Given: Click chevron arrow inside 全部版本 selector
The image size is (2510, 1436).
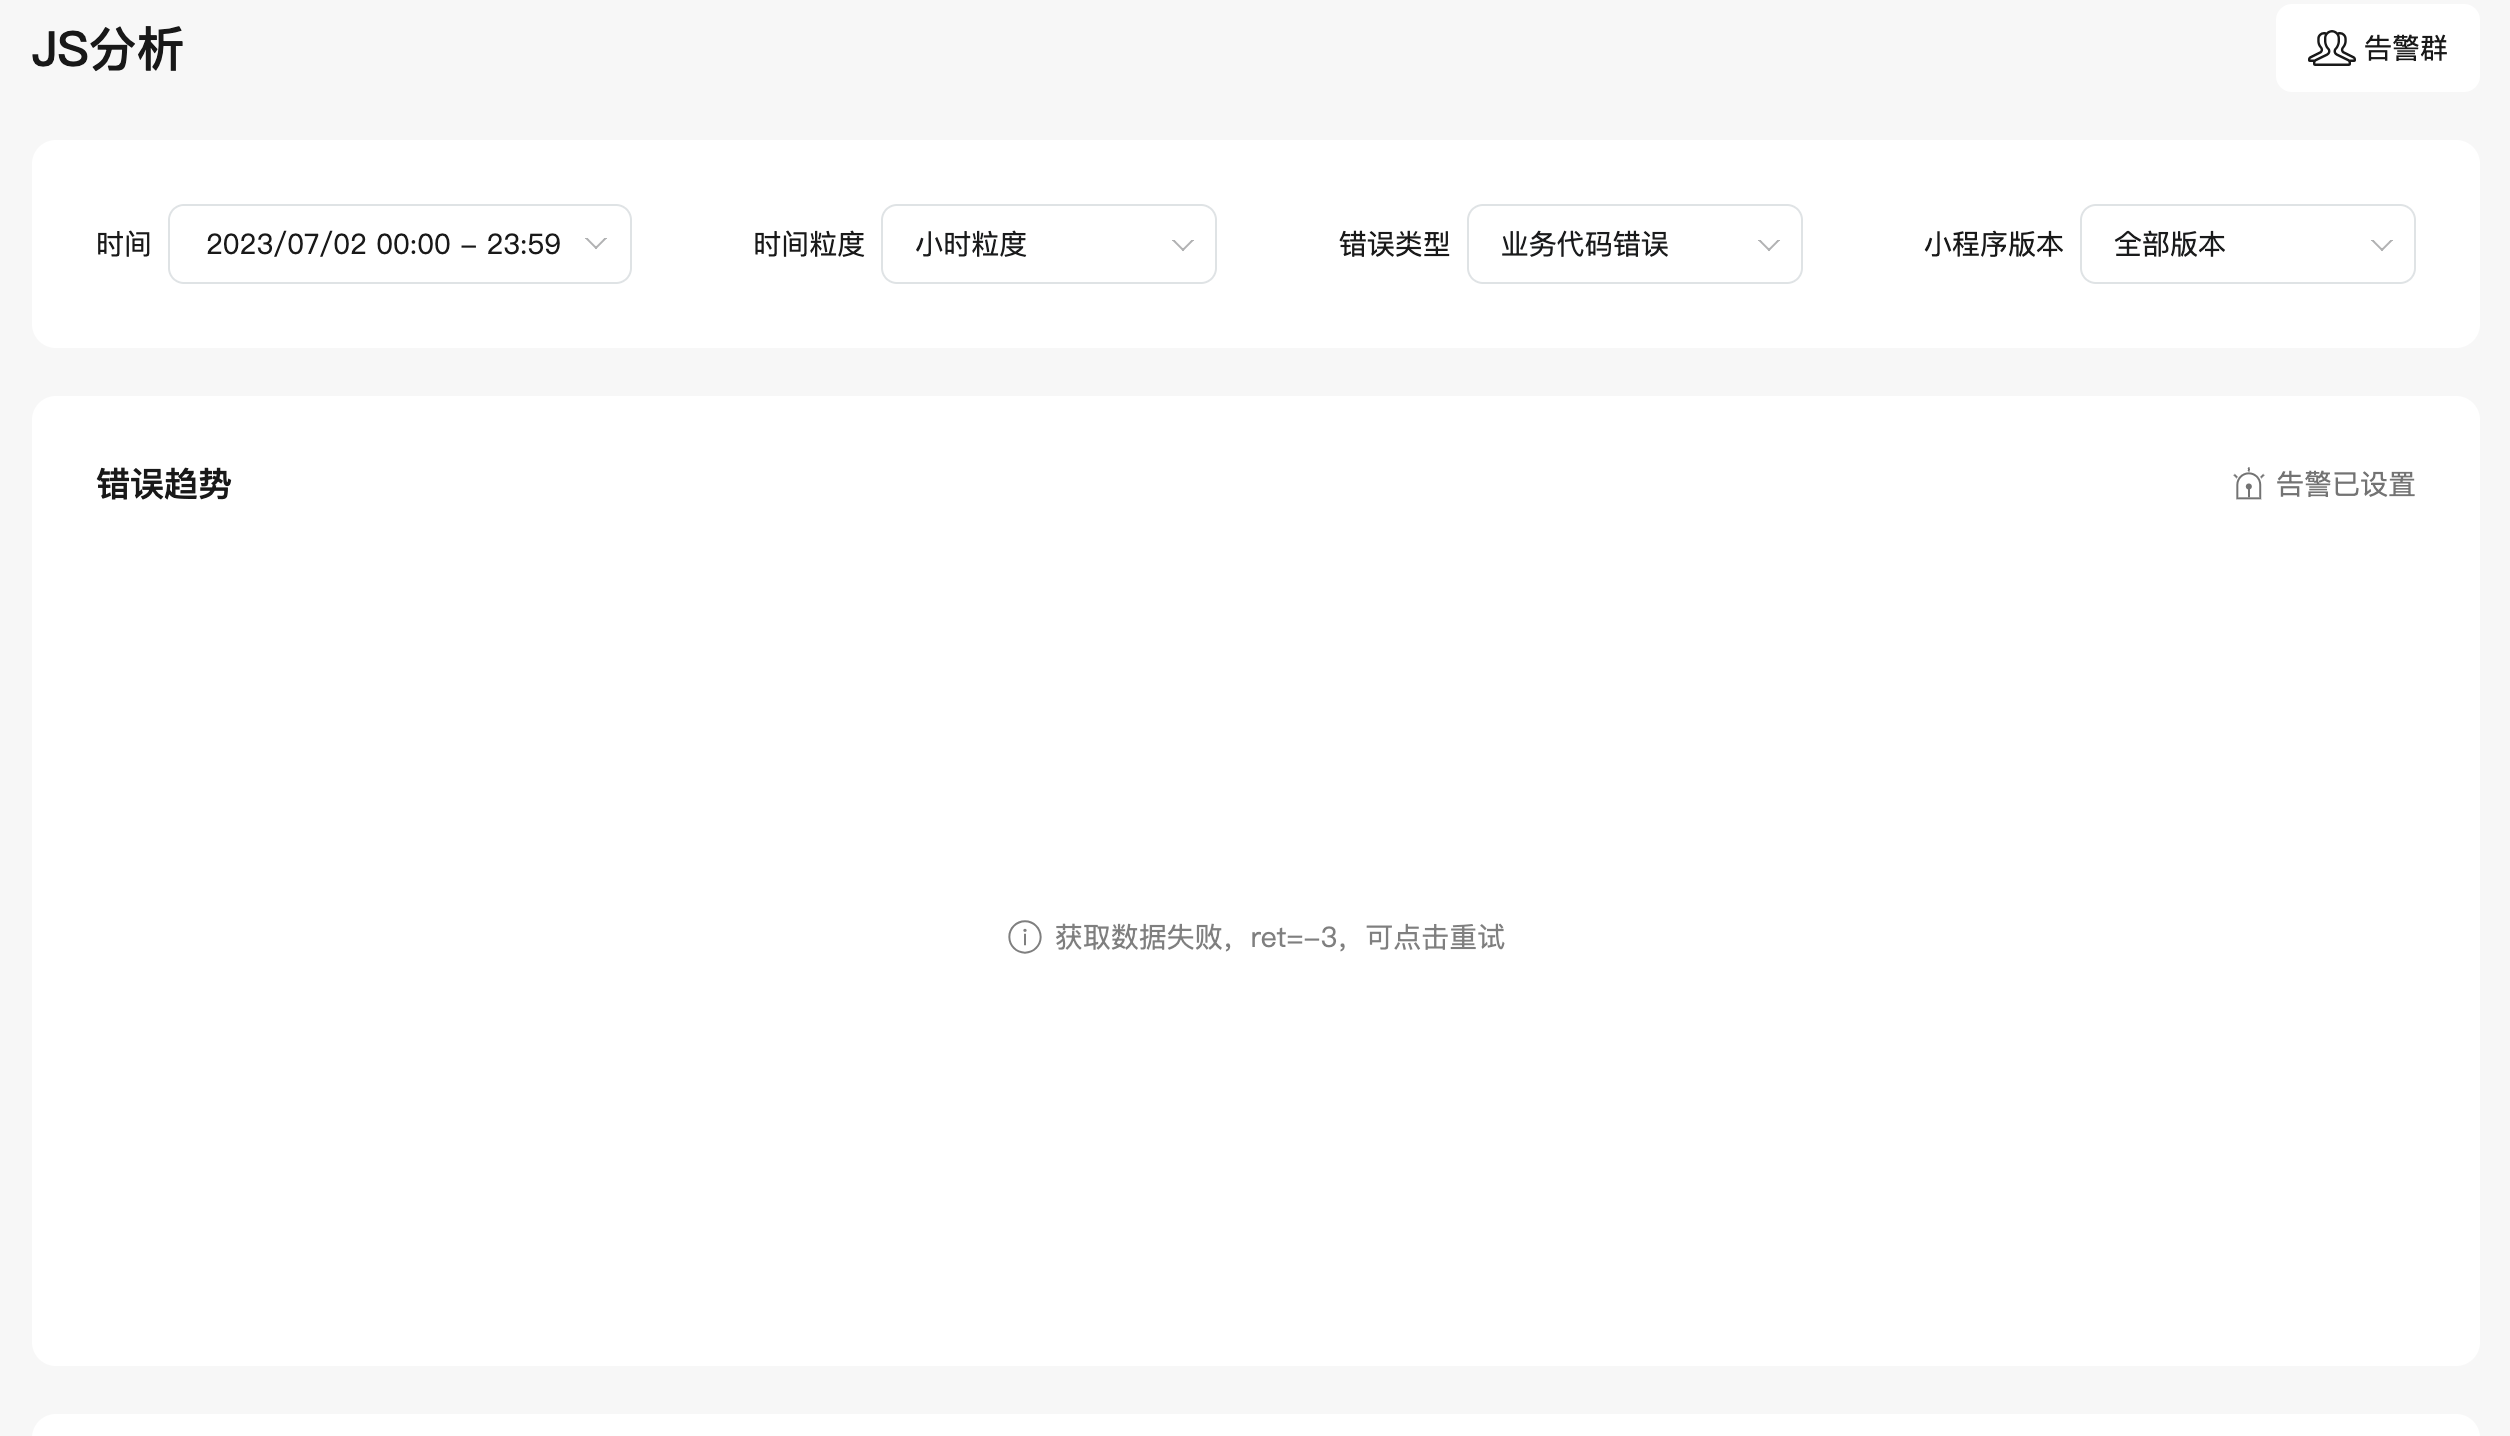Looking at the screenshot, I should (x=2381, y=245).
